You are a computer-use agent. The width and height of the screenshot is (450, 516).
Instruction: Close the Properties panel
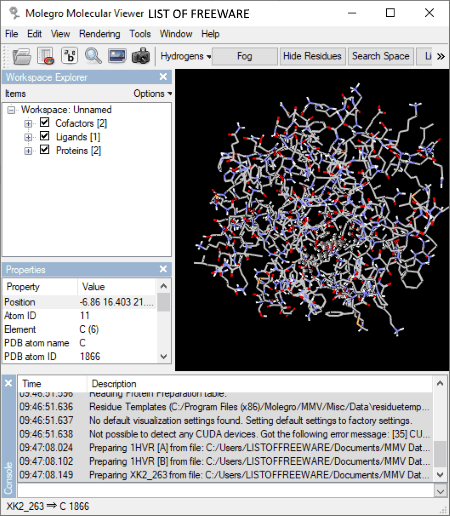(163, 269)
